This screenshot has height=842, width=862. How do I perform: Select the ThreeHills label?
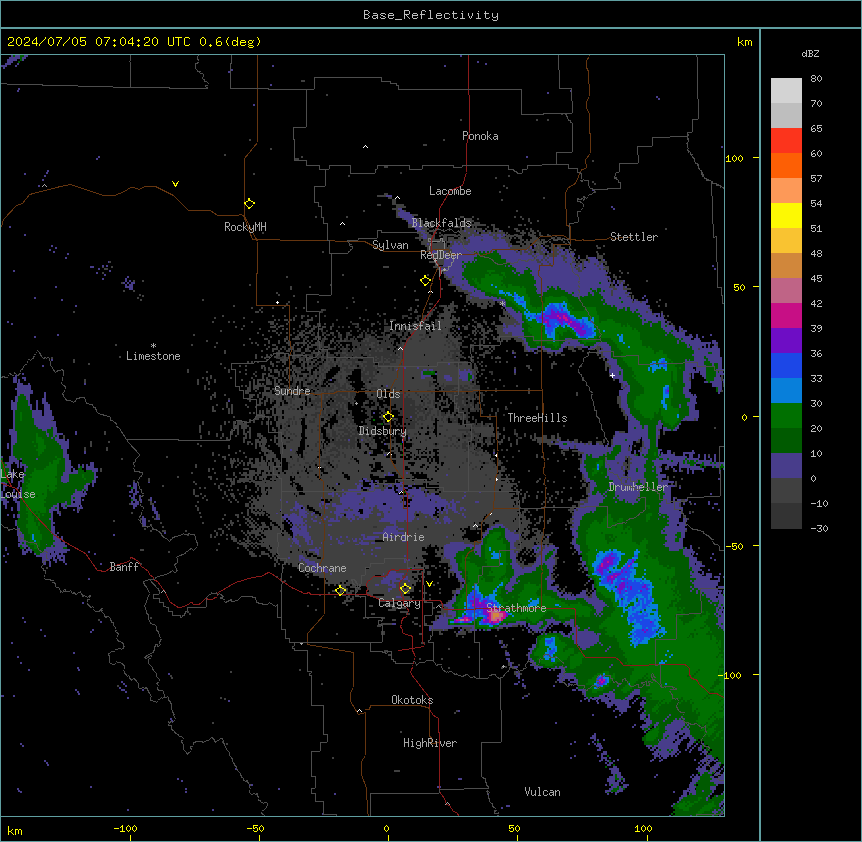click(x=537, y=418)
